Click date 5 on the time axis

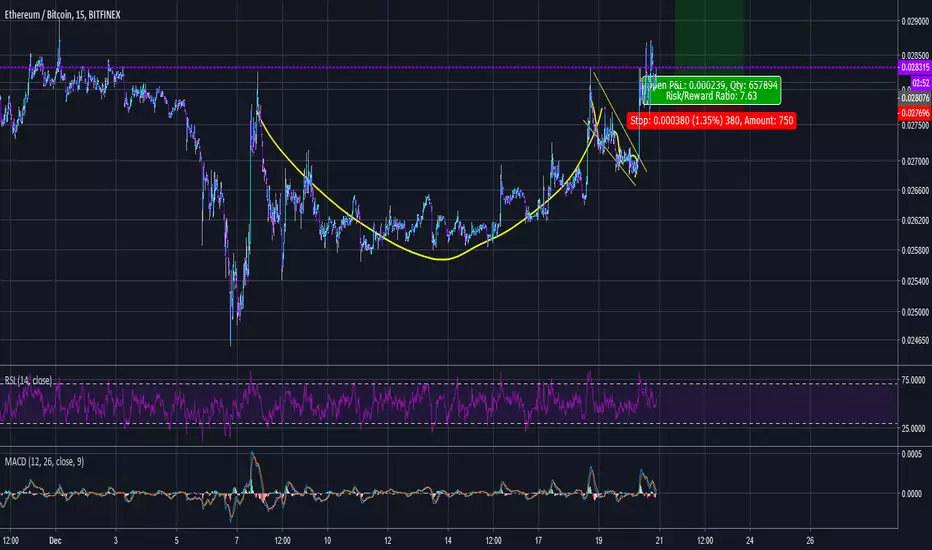(177, 540)
